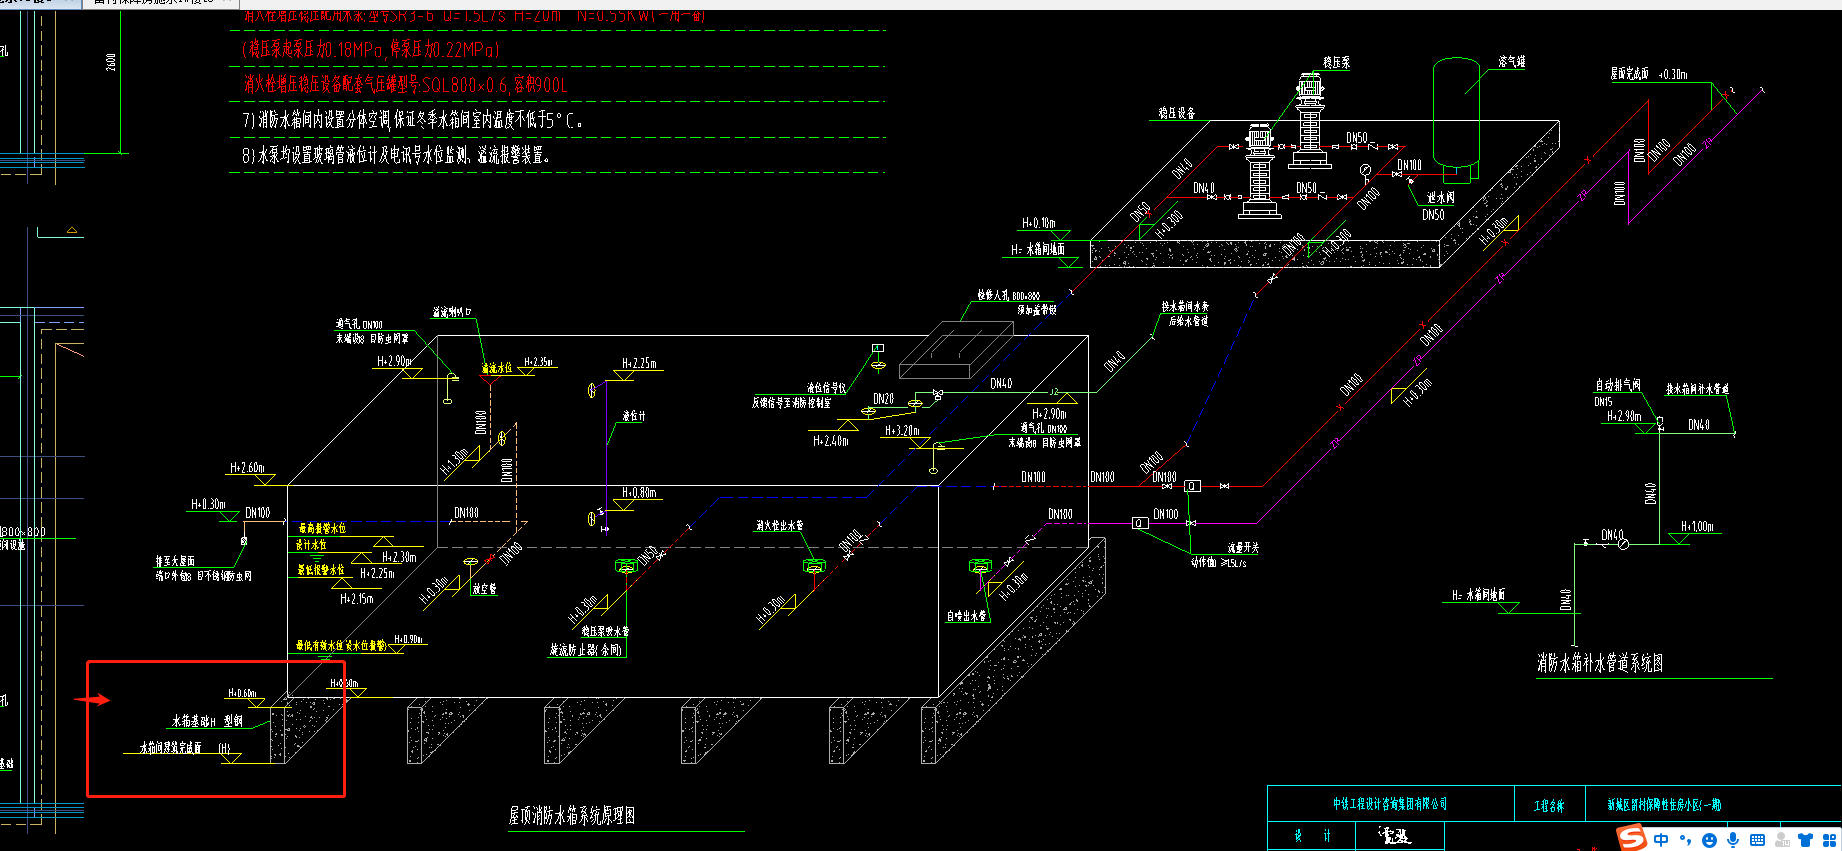The width and height of the screenshot is (1842, 851).
Task: Open the skin shirt icon in Sogou bar
Action: 1806,840
